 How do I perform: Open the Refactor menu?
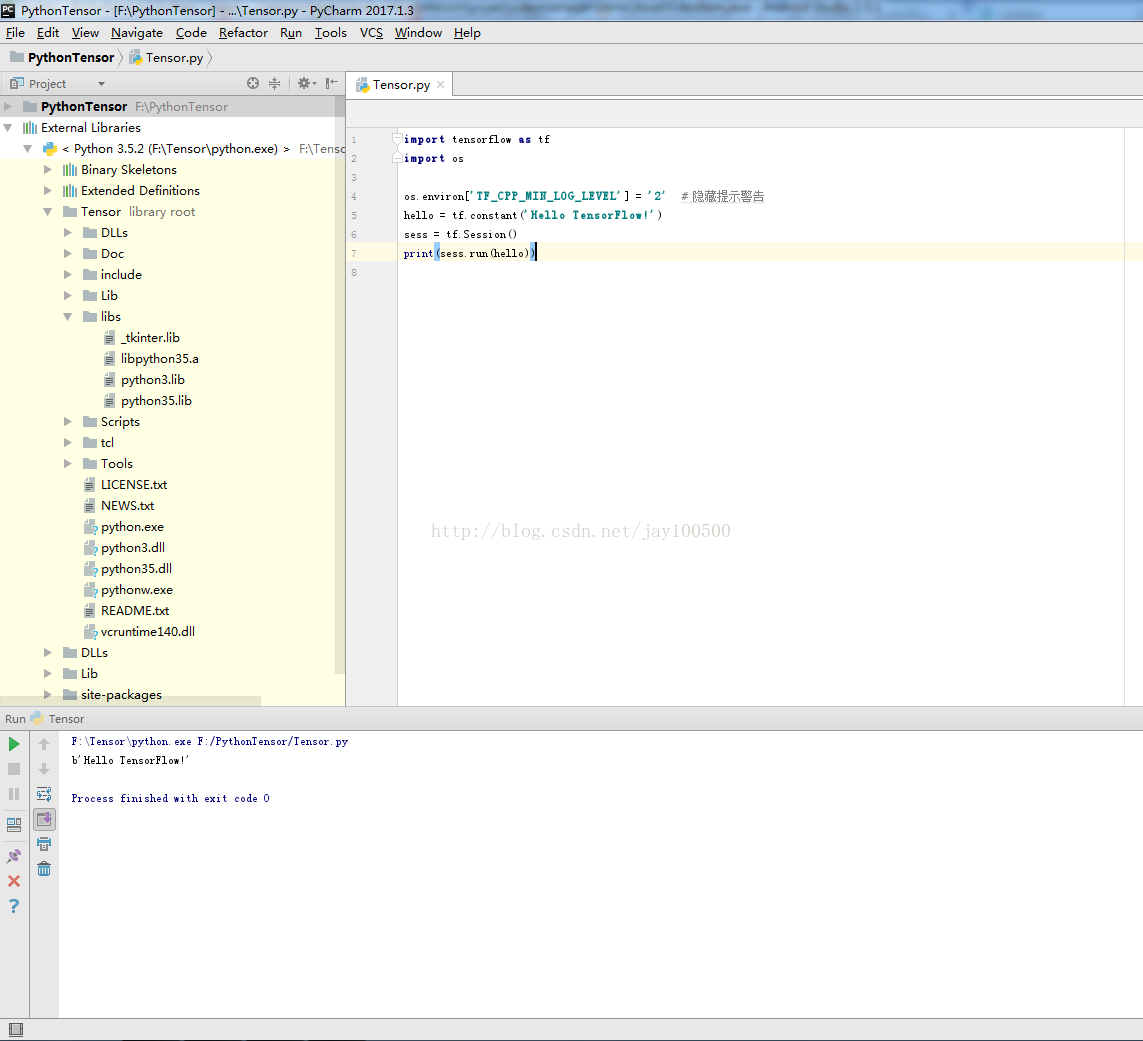pyautogui.click(x=243, y=33)
